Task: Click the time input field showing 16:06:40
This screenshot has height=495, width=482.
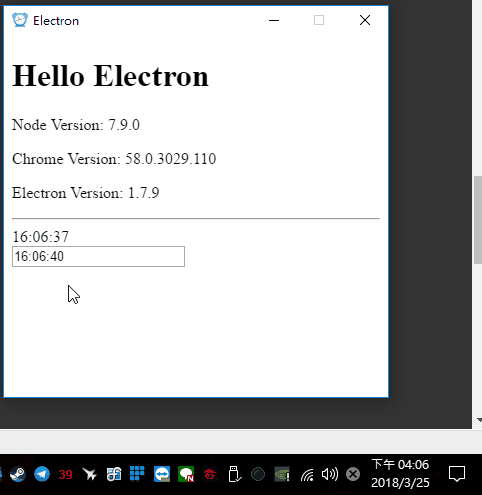Action: click(98, 256)
